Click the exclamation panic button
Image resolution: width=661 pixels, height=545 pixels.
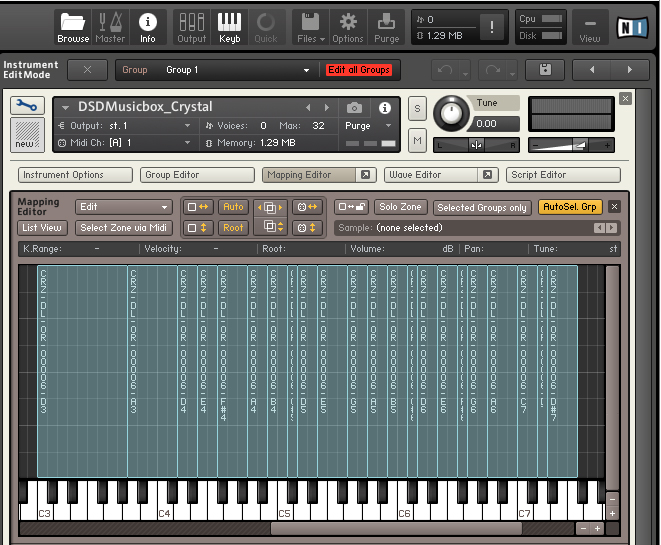point(492,27)
